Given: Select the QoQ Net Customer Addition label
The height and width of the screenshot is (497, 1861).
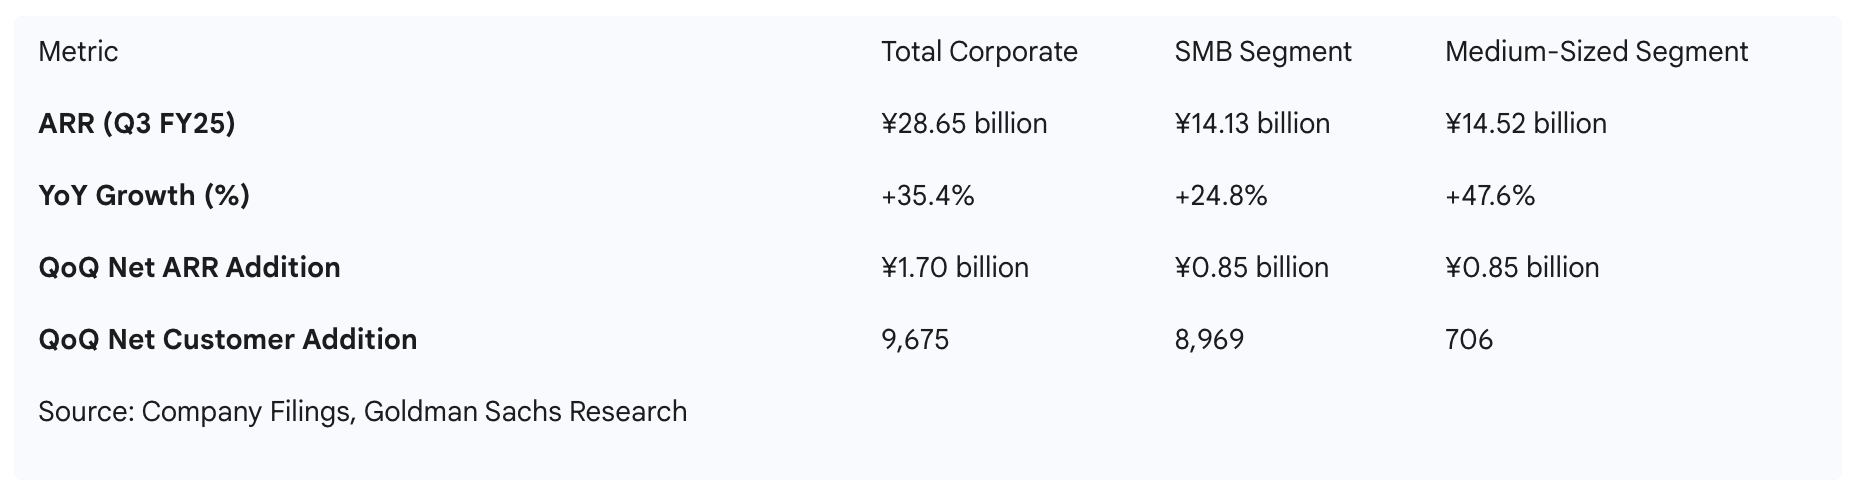Looking at the screenshot, I should click(227, 340).
